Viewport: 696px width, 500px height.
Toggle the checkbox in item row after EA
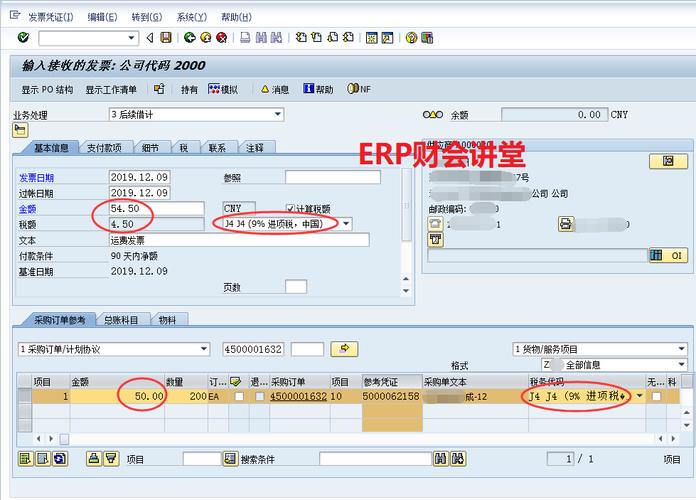[x=239, y=396]
